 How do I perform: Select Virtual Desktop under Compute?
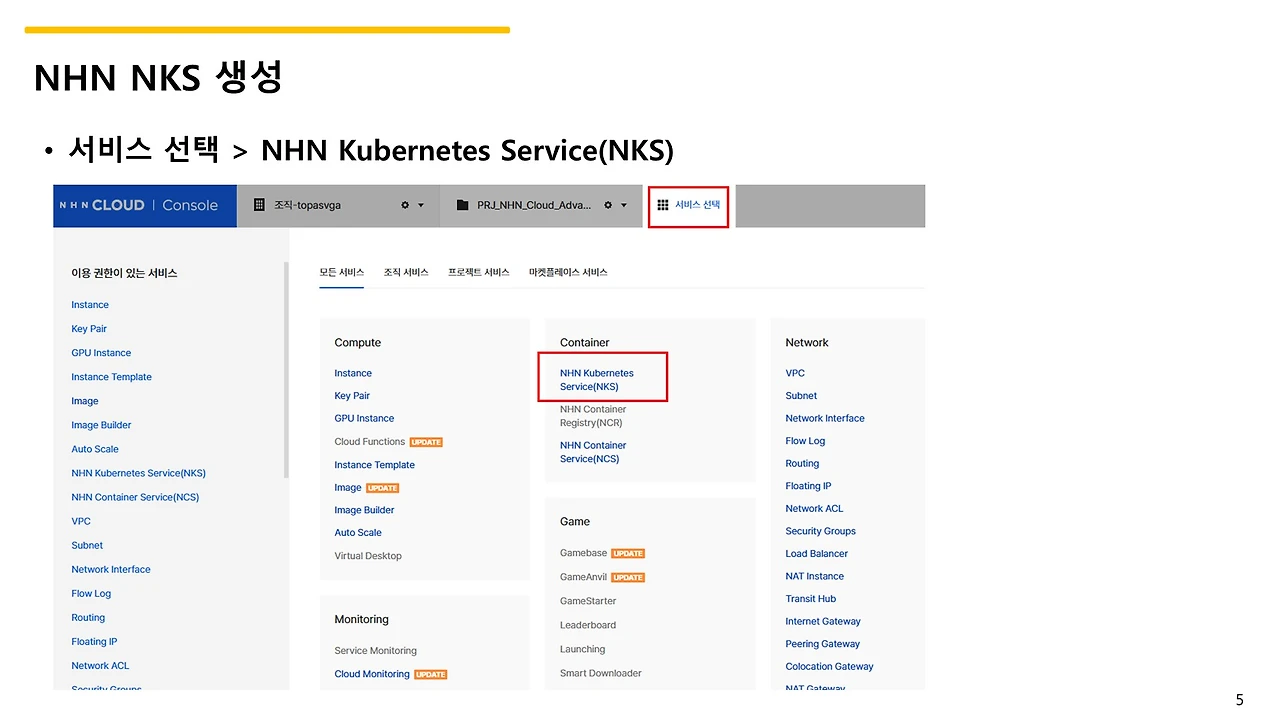(x=368, y=556)
